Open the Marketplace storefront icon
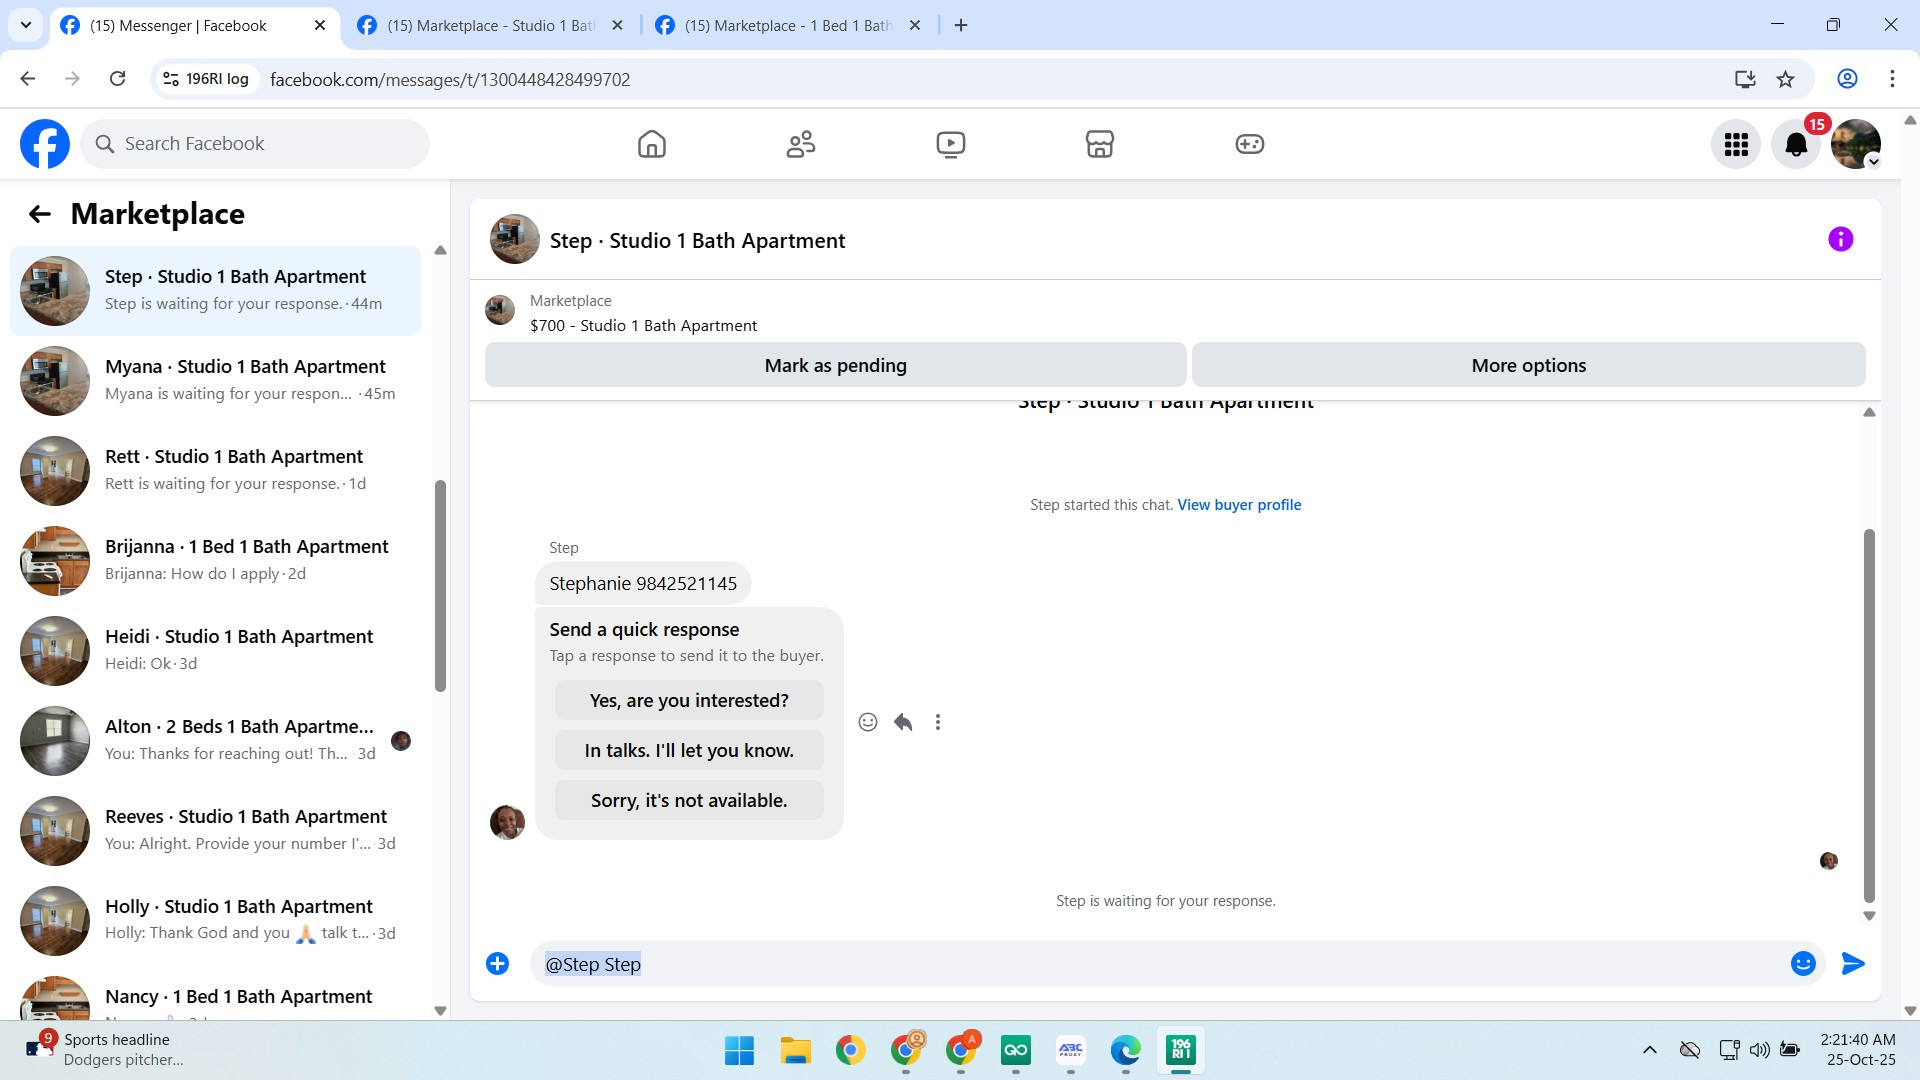The height and width of the screenshot is (1080, 1920). (x=1100, y=144)
